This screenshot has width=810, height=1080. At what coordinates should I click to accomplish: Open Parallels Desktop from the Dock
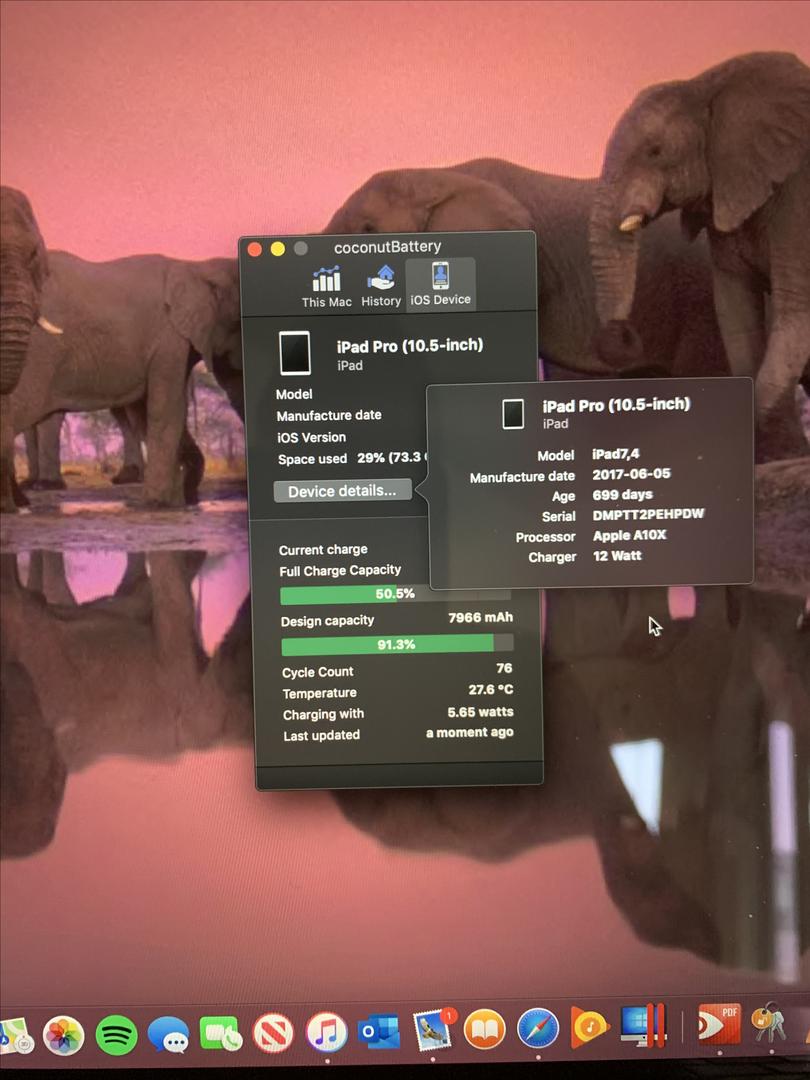(x=643, y=1026)
